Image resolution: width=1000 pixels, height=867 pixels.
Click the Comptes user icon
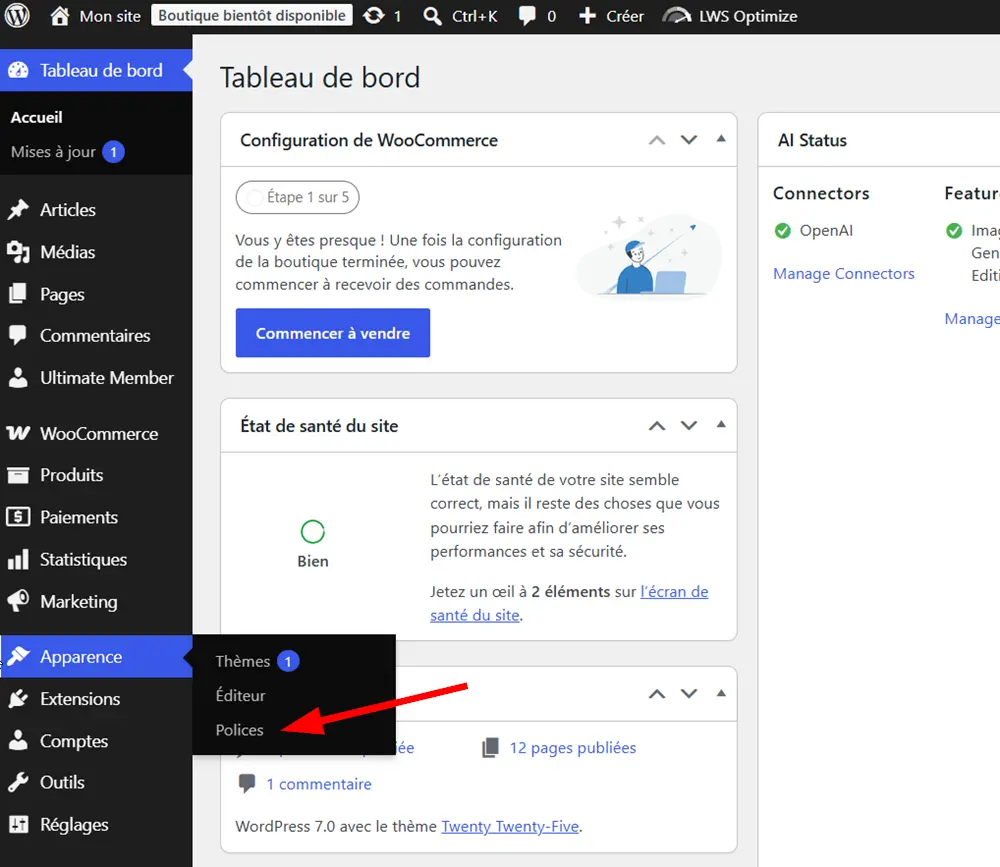coord(18,741)
